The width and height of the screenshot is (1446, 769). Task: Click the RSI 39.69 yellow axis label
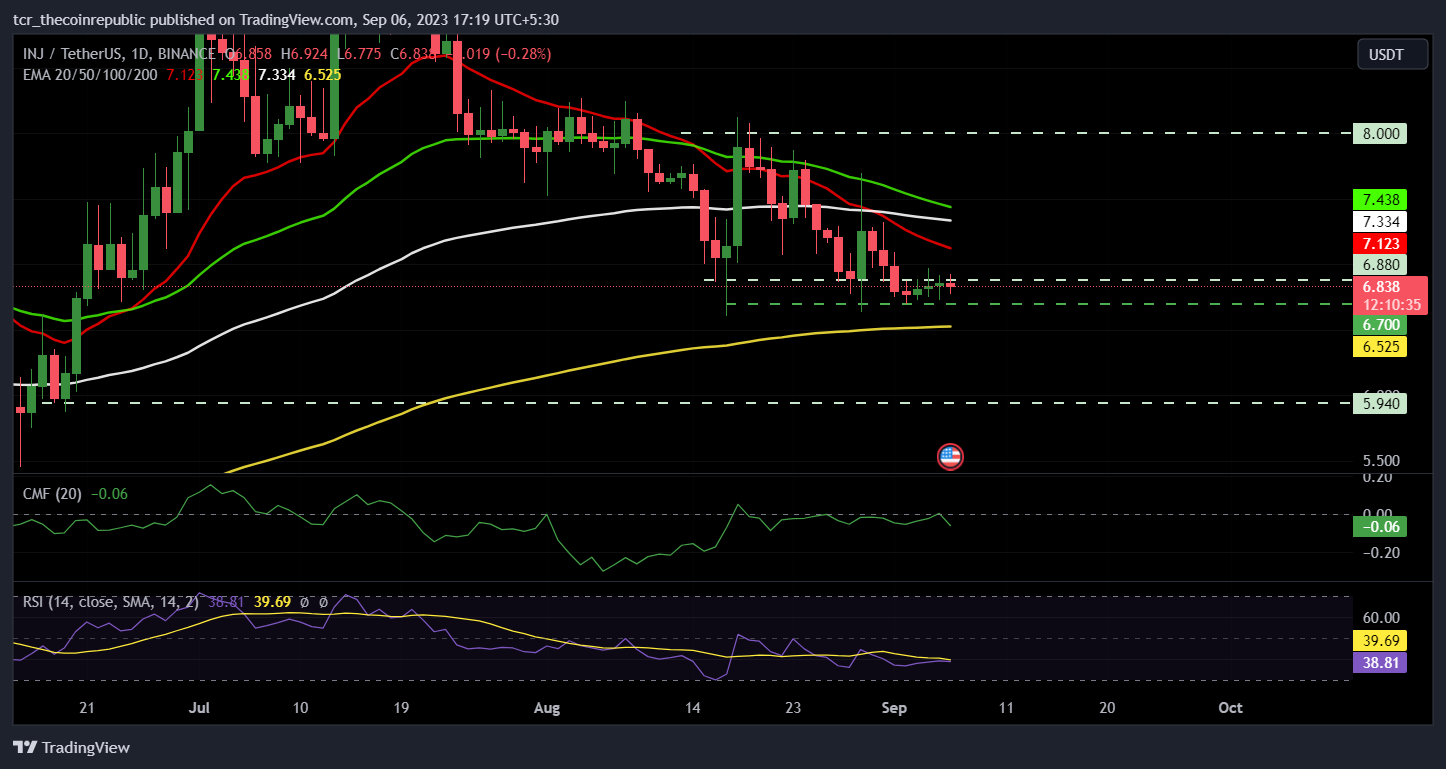pos(1379,640)
